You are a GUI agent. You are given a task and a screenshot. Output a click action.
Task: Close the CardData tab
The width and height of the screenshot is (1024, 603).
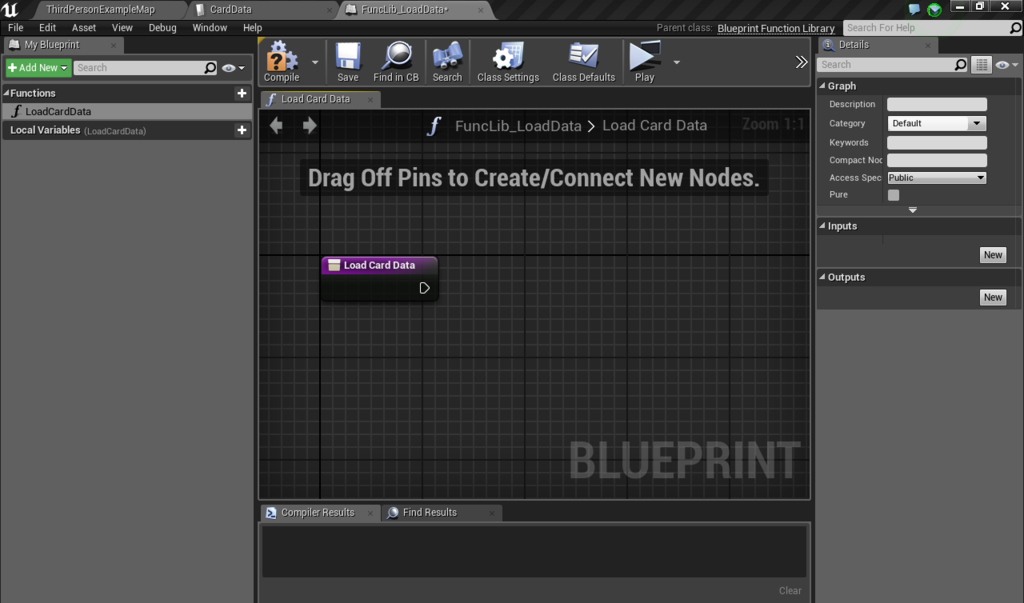point(329,10)
